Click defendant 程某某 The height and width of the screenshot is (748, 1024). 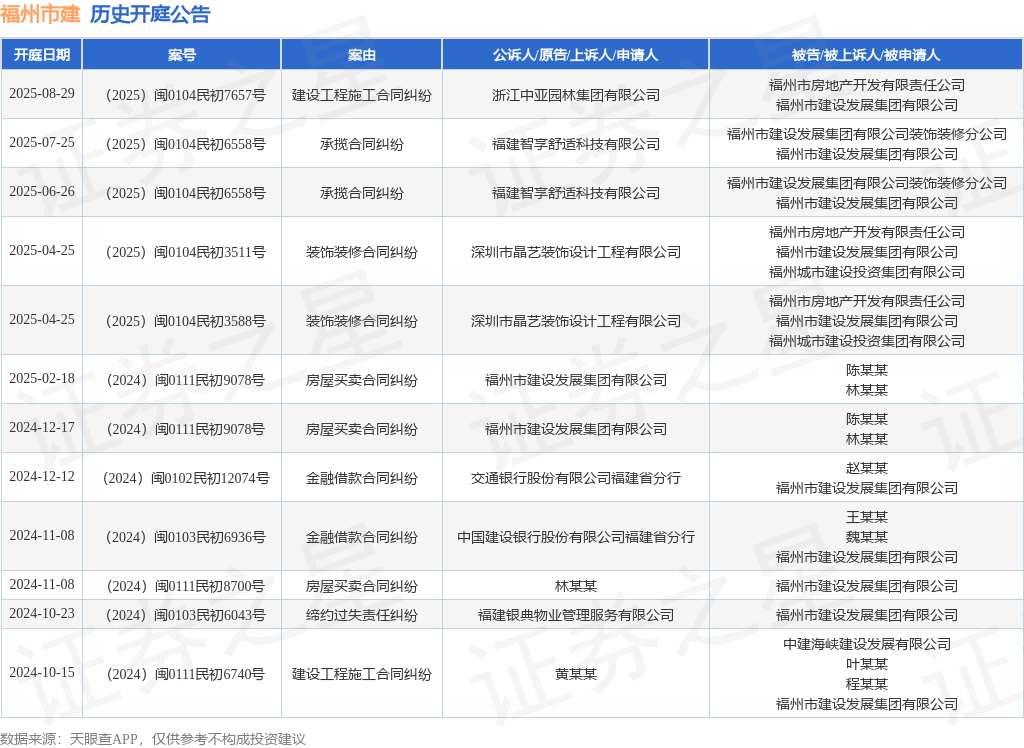tap(867, 685)
